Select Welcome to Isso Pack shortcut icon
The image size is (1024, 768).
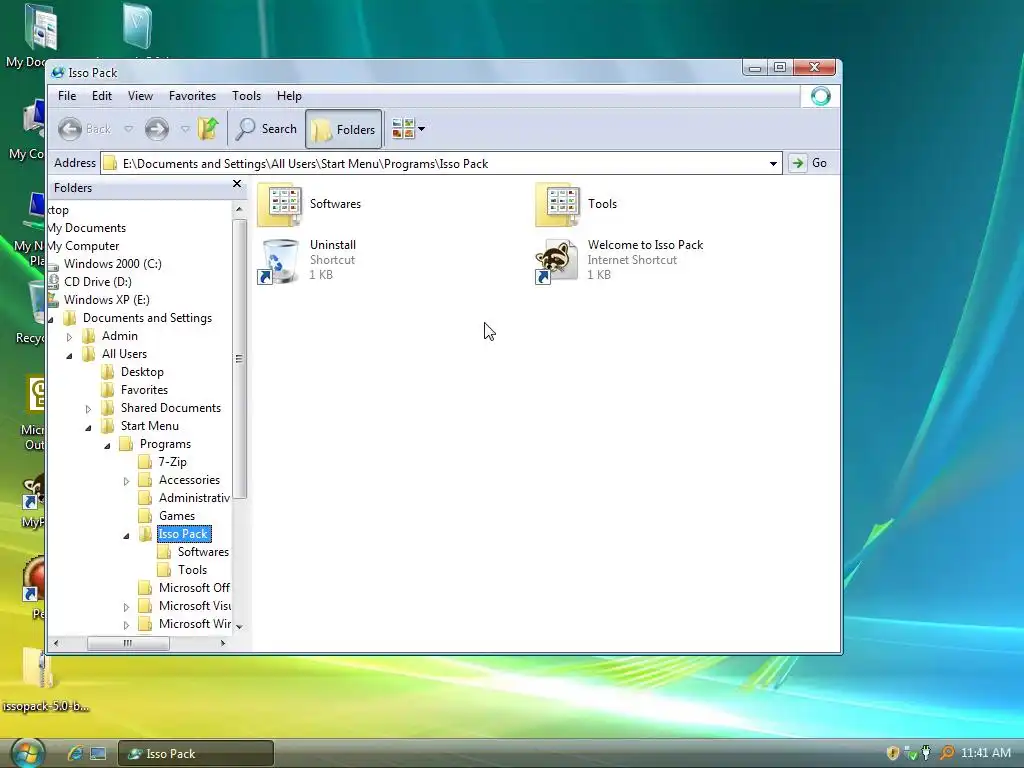point(556,261)
